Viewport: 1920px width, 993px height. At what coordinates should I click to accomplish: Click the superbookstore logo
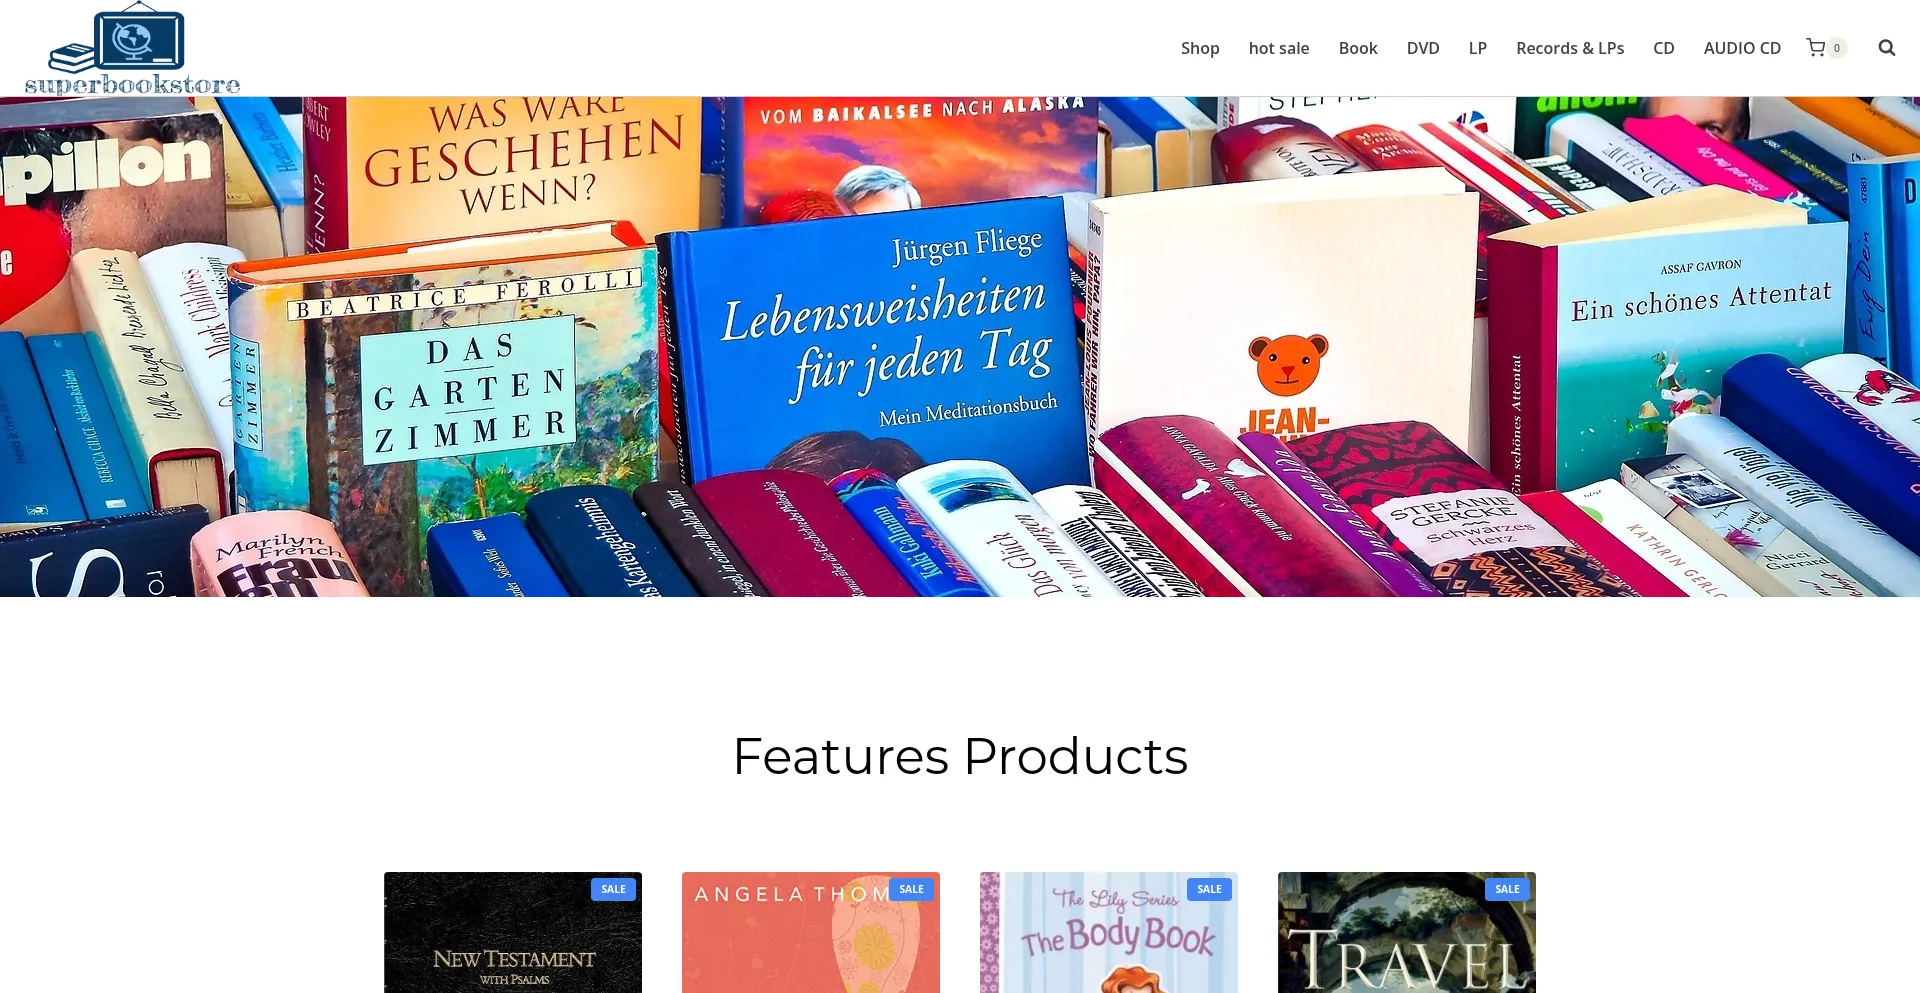(132, 48)
